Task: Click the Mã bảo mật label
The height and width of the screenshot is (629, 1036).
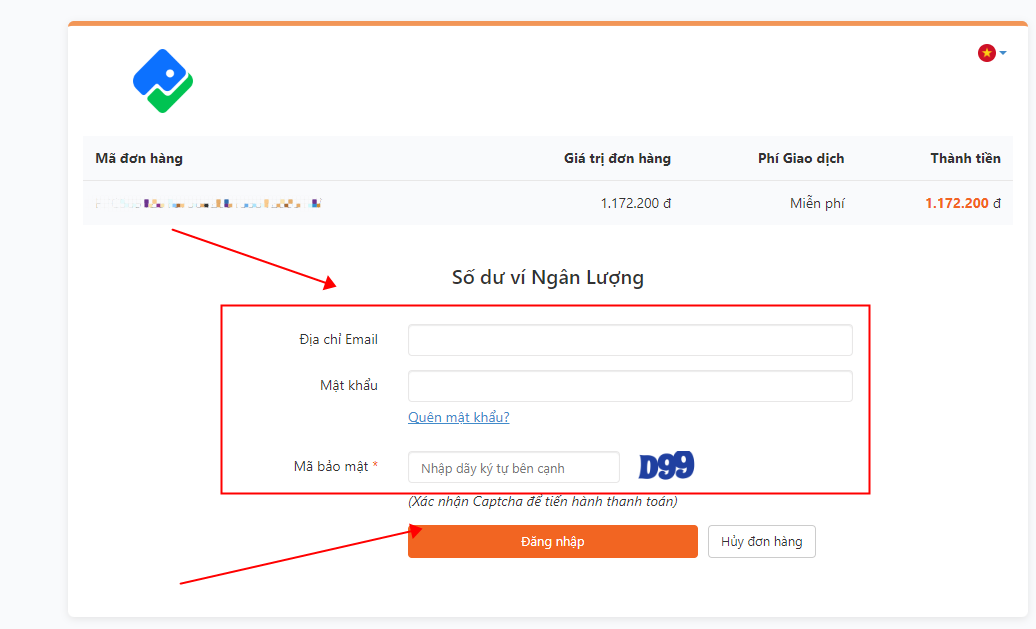Action: [336, 466]
